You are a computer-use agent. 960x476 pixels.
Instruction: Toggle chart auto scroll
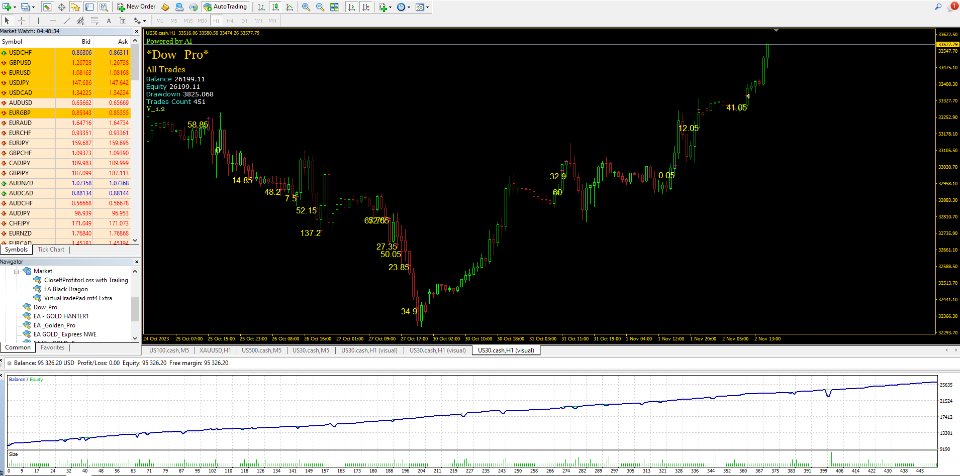coord(352,7)
